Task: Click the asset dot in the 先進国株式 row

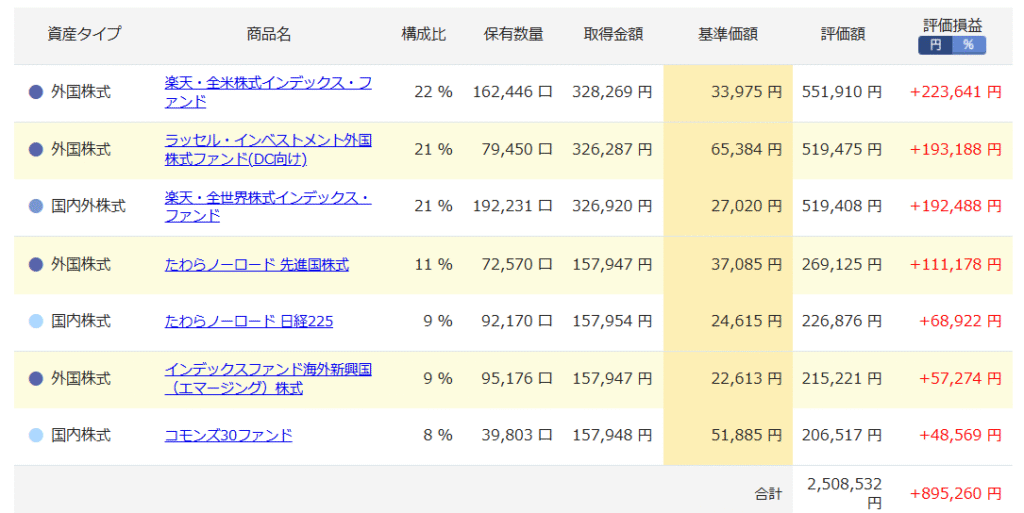Action: coord(36,264)
